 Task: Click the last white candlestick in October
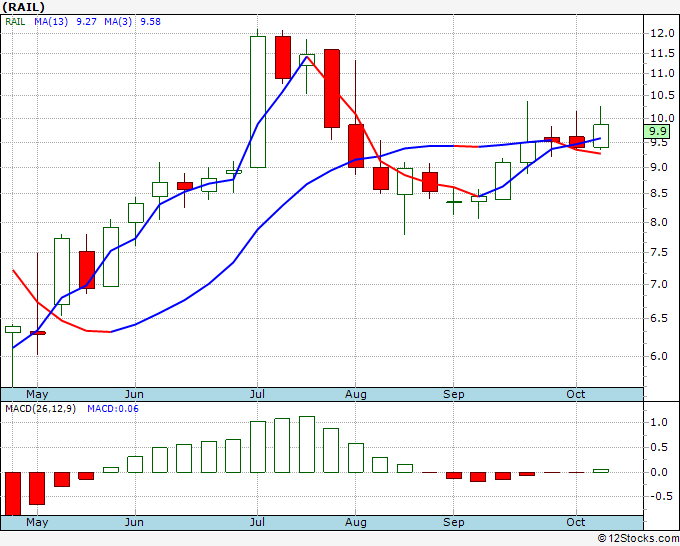(601, 136)
